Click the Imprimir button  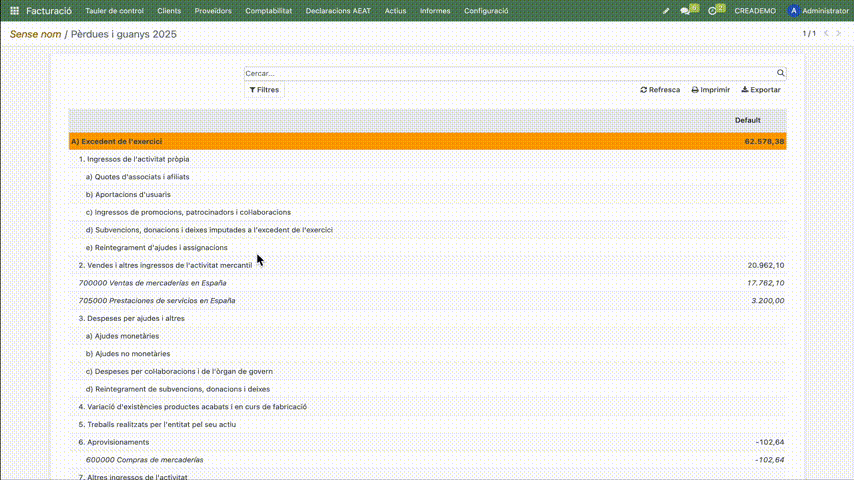tap(710, 90)
